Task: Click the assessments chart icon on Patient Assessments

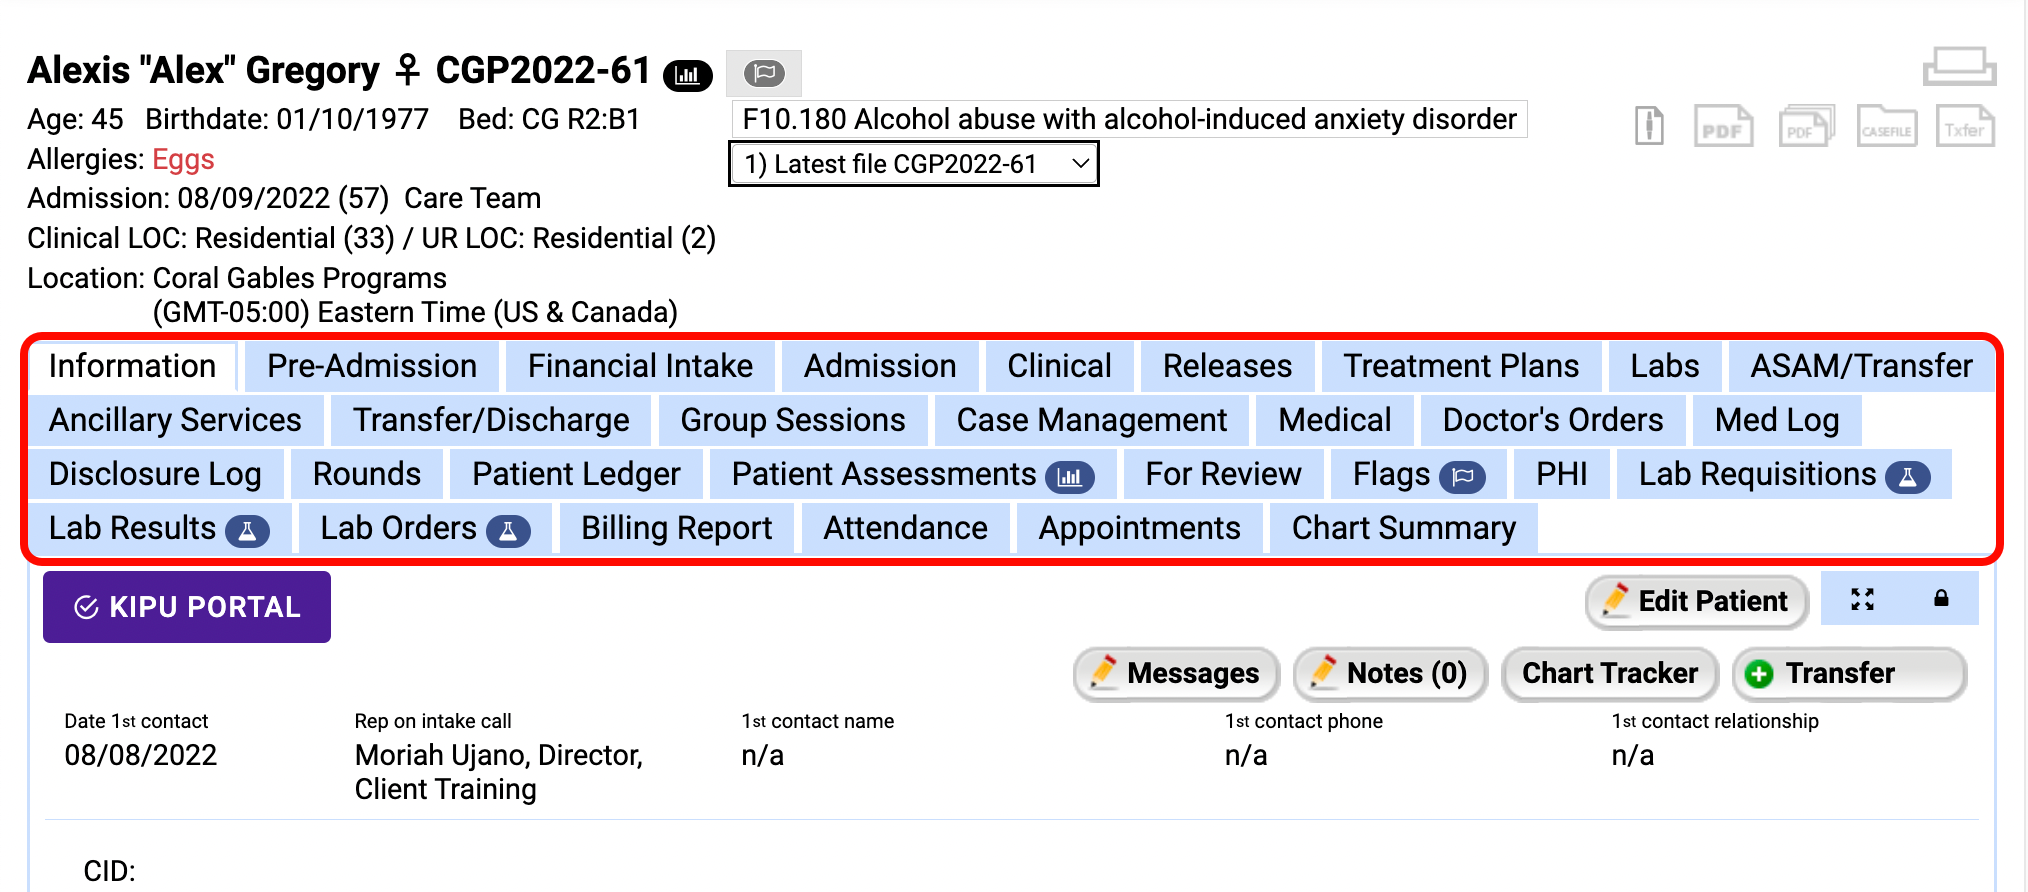Action: pyautogui.click(x=1071, y=477)
